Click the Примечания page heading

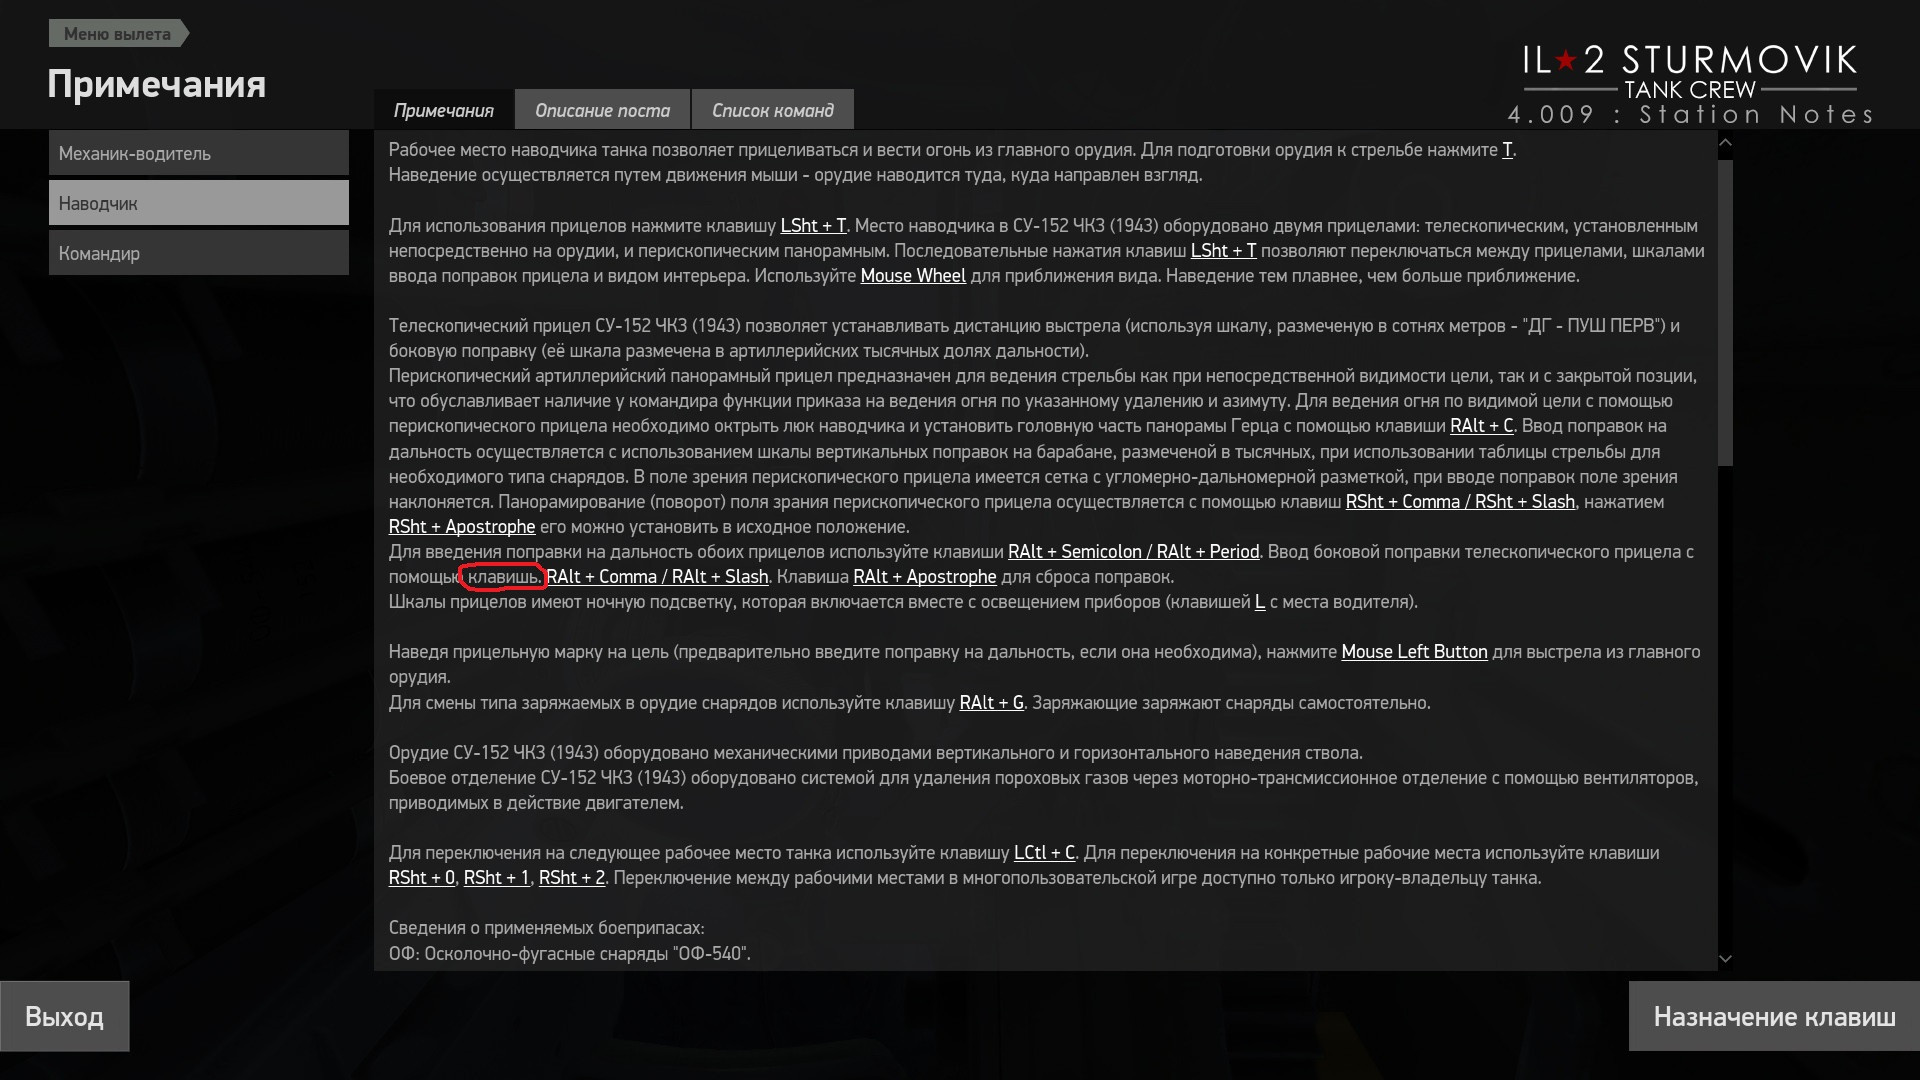157,84
